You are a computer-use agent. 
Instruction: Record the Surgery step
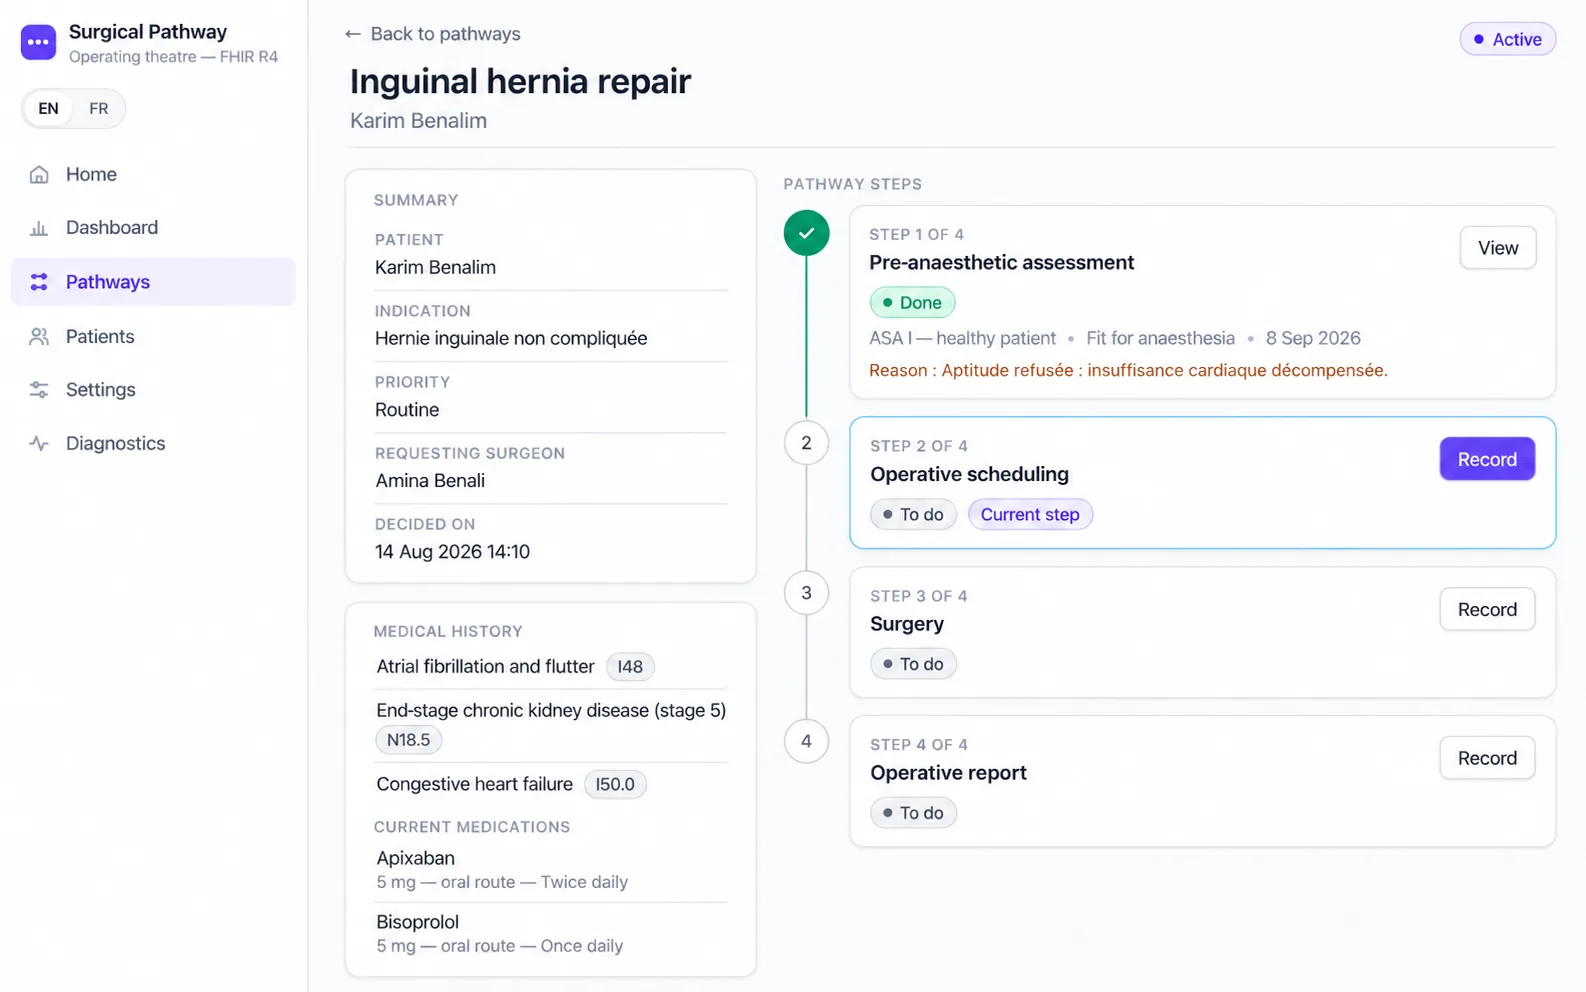[x=1487, y=610]
